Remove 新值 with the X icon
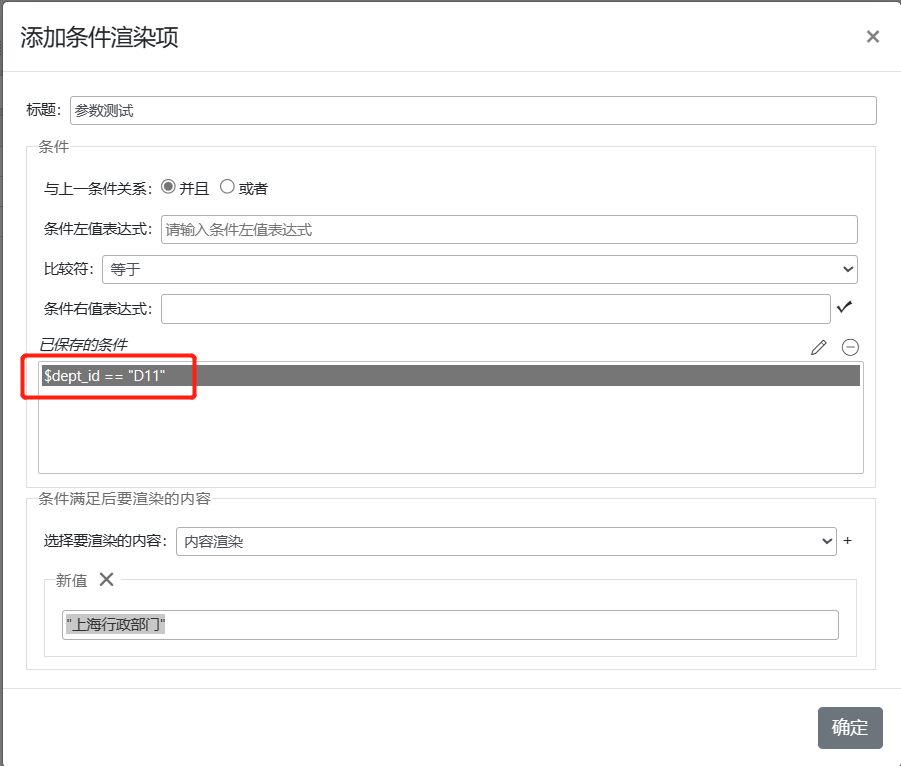This screenshot has height=766, width=901. tap(106, 579)
